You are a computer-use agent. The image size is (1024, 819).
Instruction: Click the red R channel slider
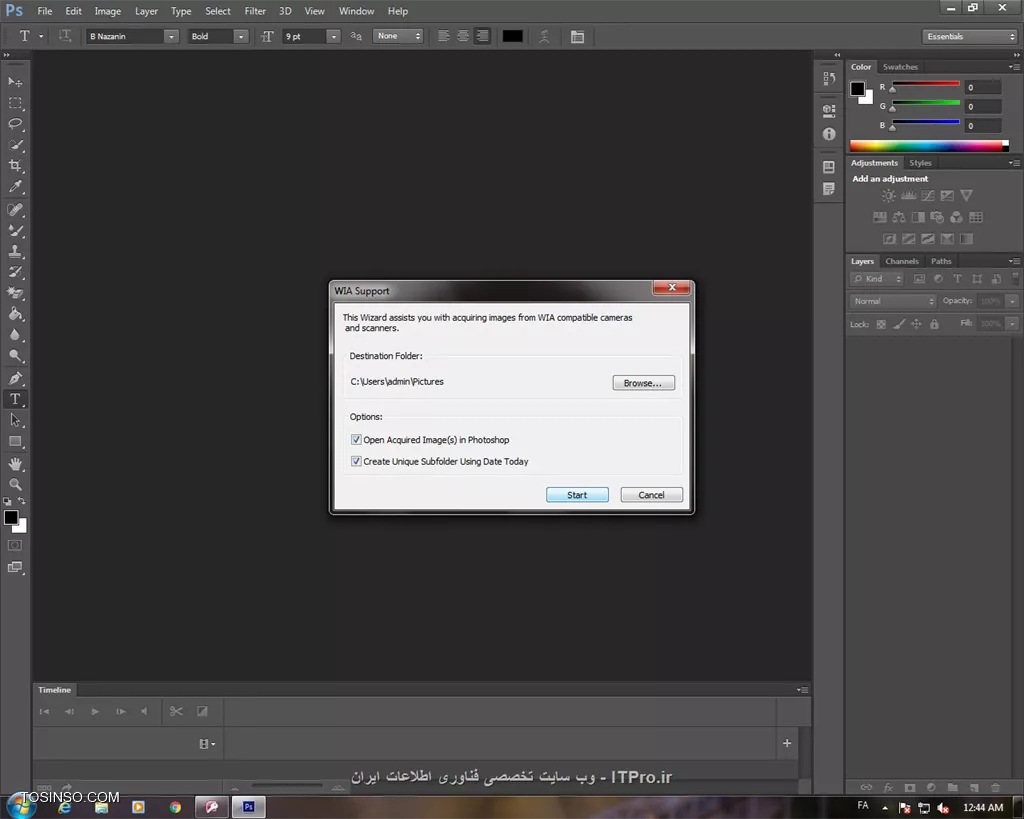[925, 84]
